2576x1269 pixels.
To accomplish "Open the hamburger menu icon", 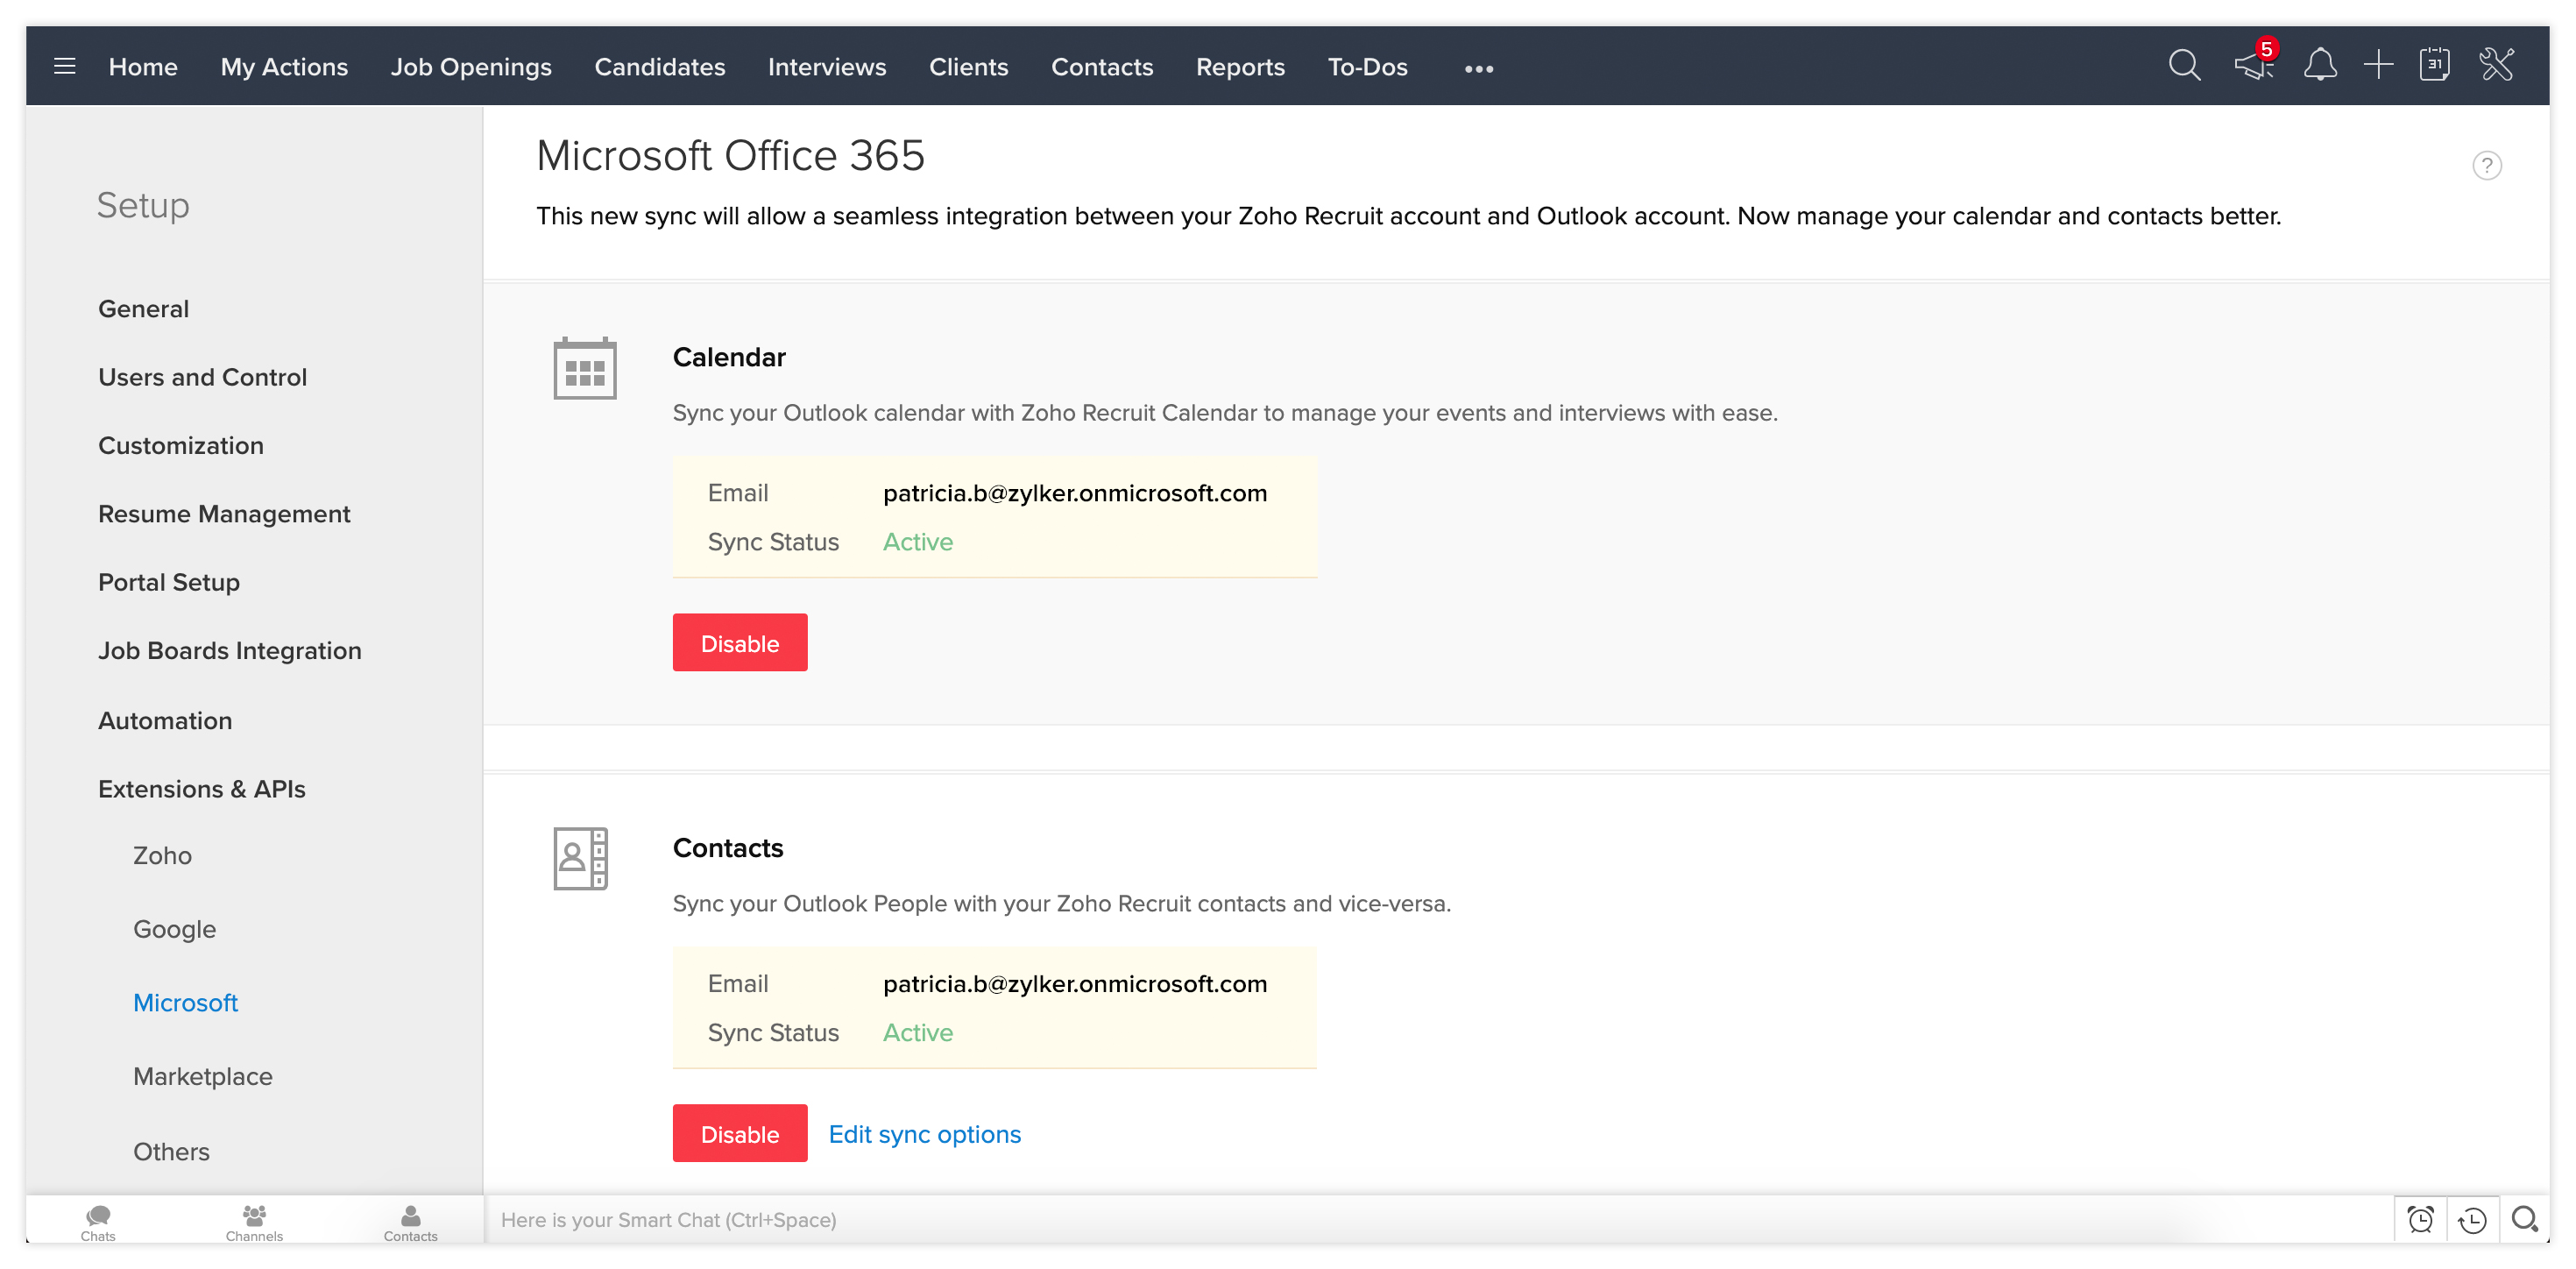I will 64,67.
